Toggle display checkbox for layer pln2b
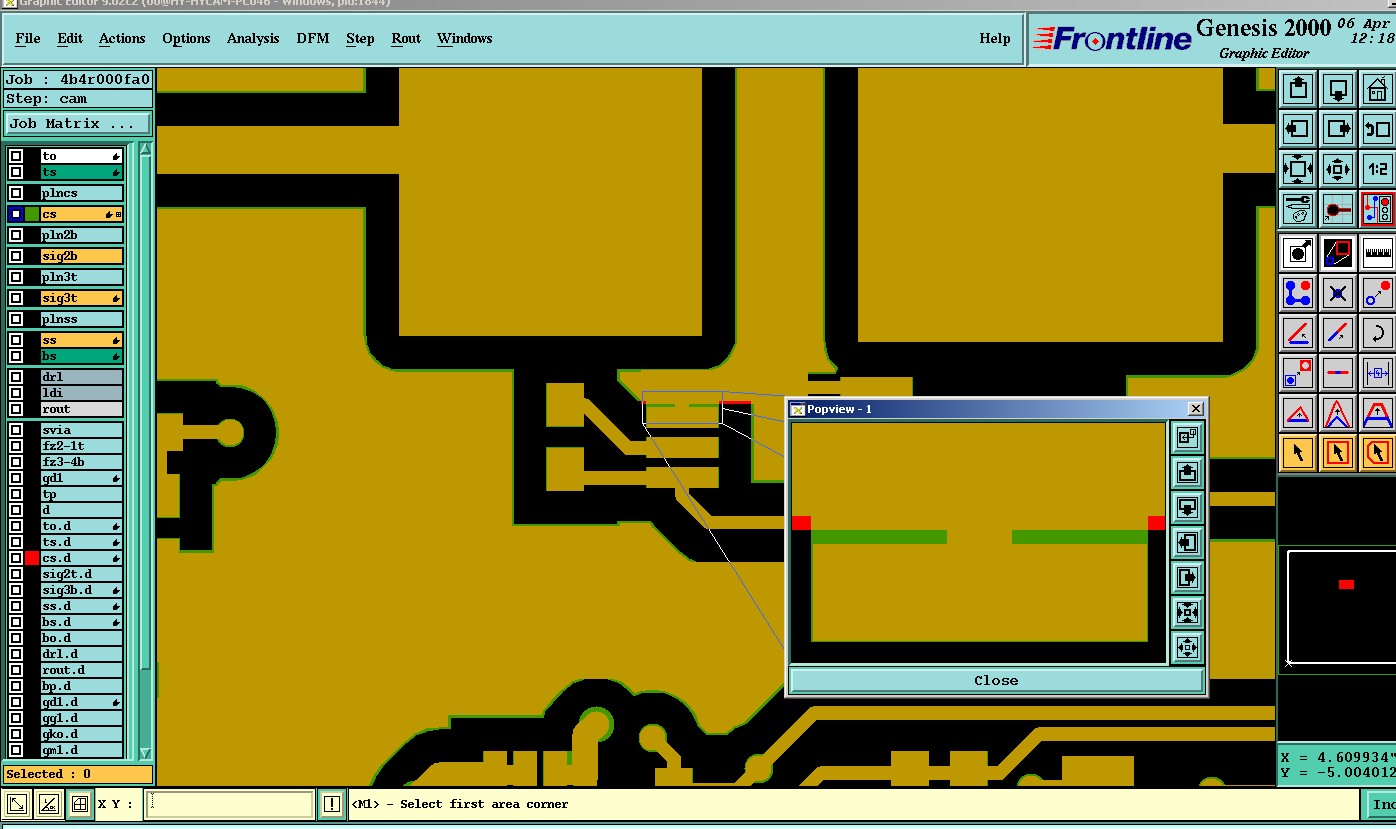The height and width of the screenshot is (829, 1396). coord(16,235)
